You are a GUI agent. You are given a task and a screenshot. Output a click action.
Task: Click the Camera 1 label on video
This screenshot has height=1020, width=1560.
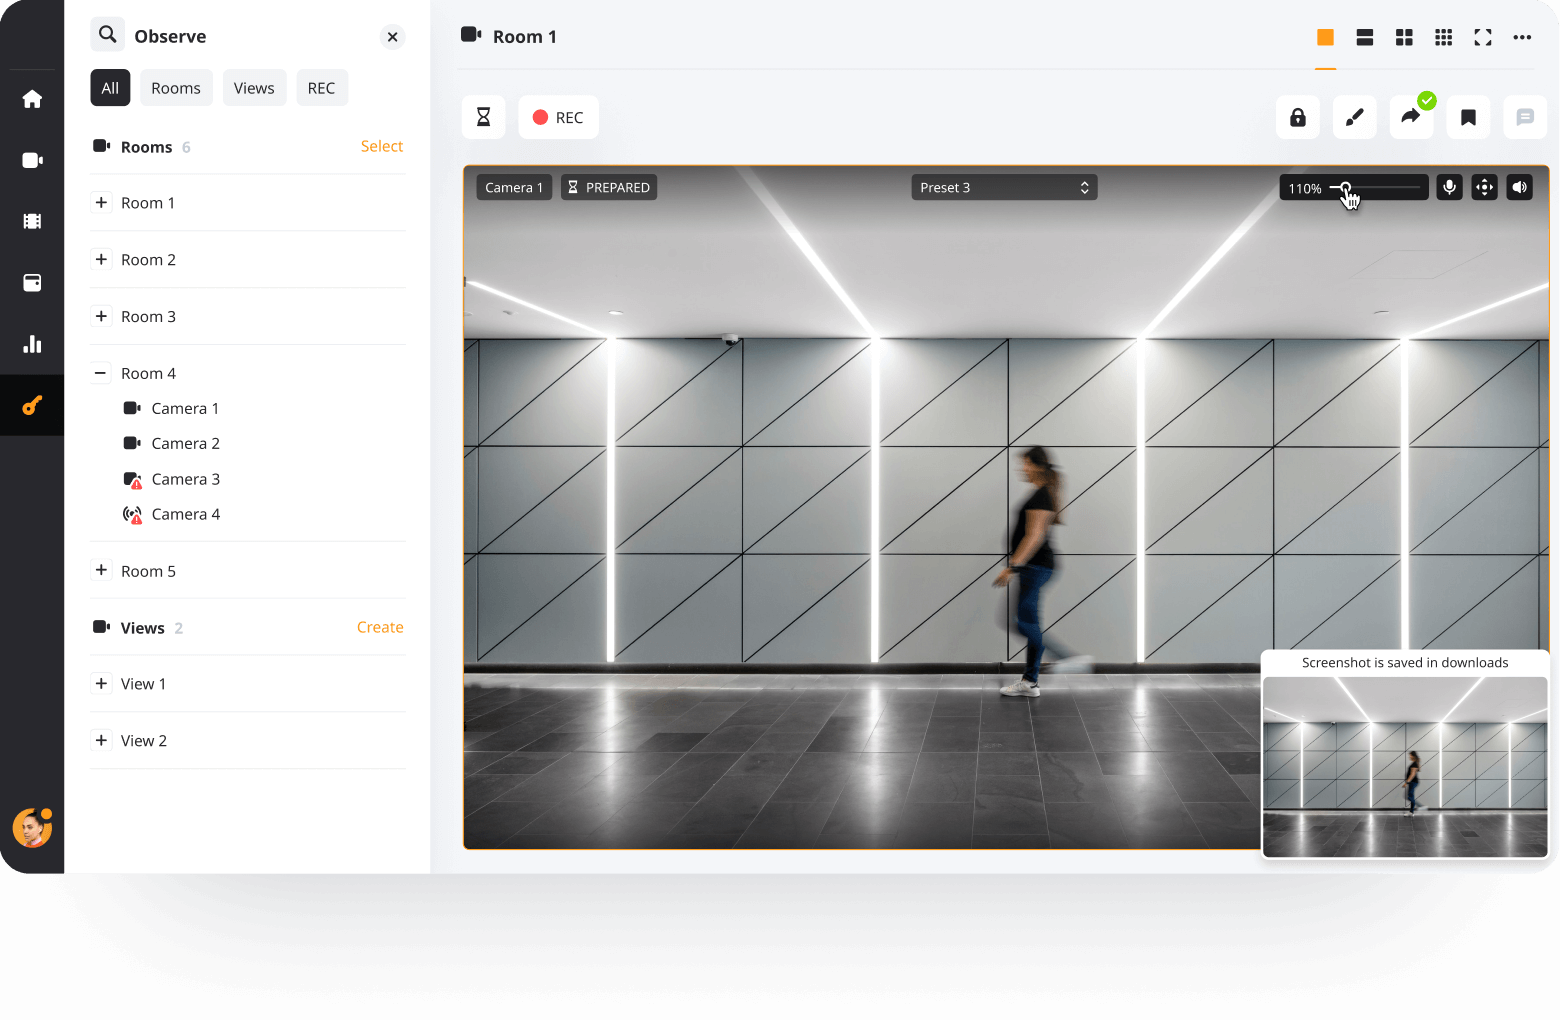pos(514,188)
